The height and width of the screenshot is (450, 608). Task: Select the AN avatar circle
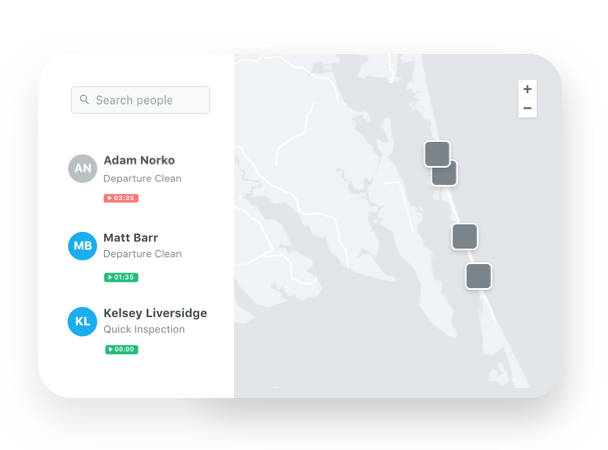click(x=83, y=169)
